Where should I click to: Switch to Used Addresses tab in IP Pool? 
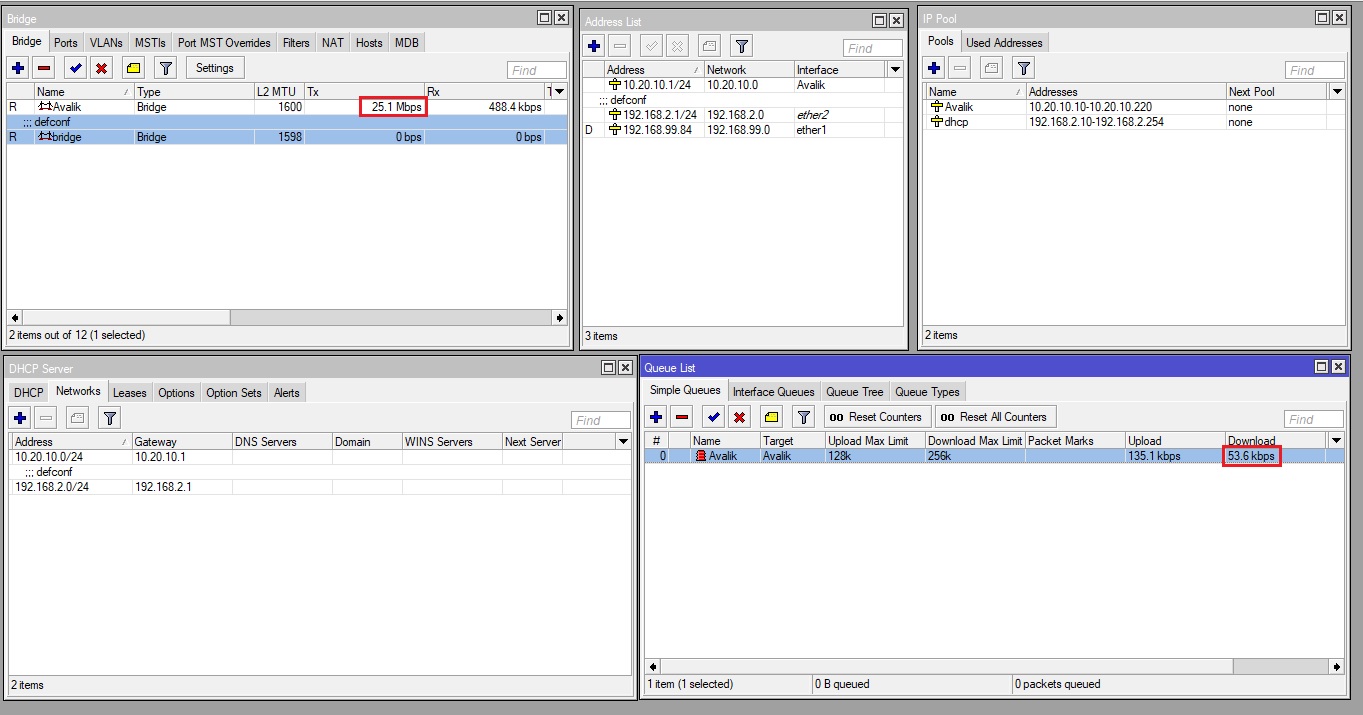pyautogui.click(x=1004, y=43)
